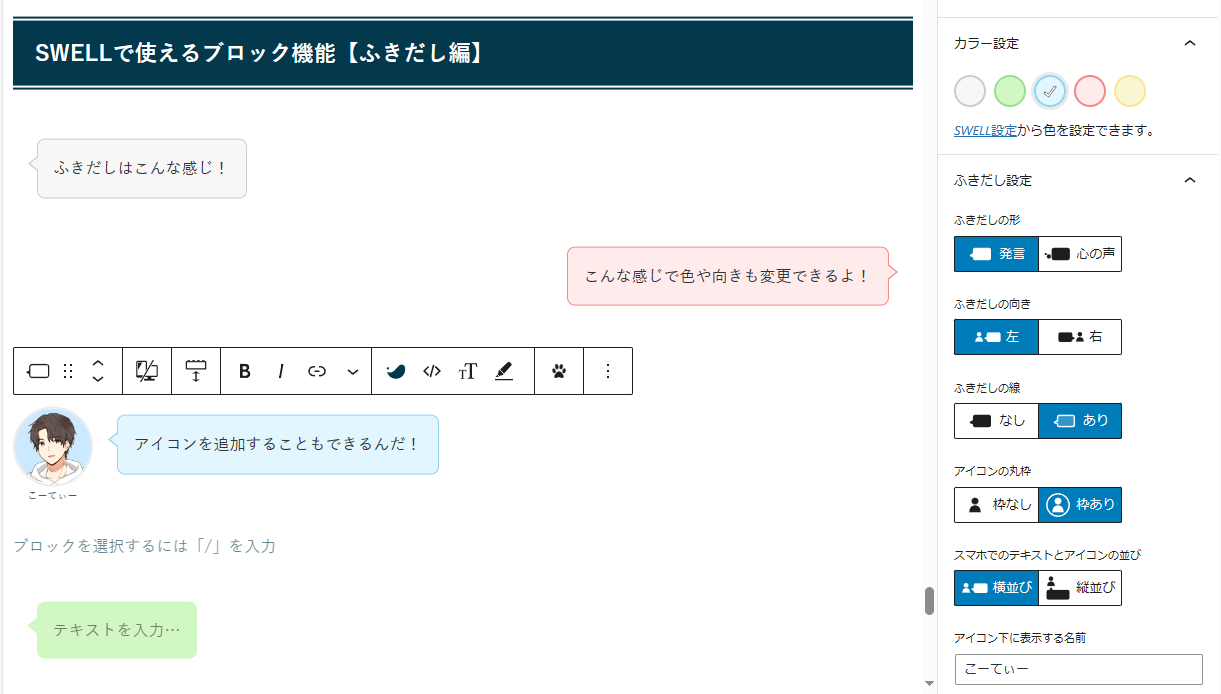Collapse the カラー設定 panel
Viewport: 1221px width, 694px height.
point(1189,43)
